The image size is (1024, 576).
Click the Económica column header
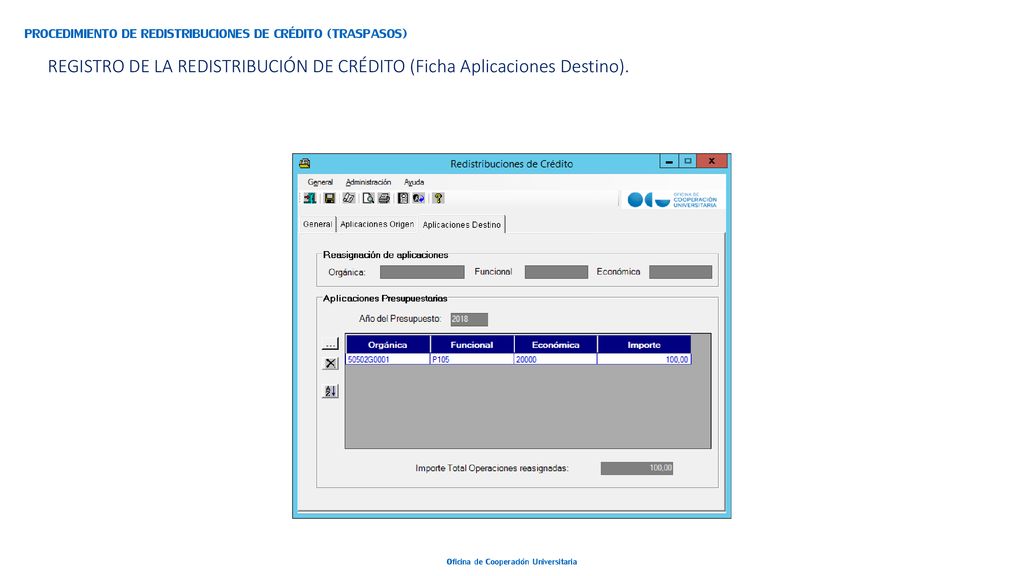click(556, 344)
